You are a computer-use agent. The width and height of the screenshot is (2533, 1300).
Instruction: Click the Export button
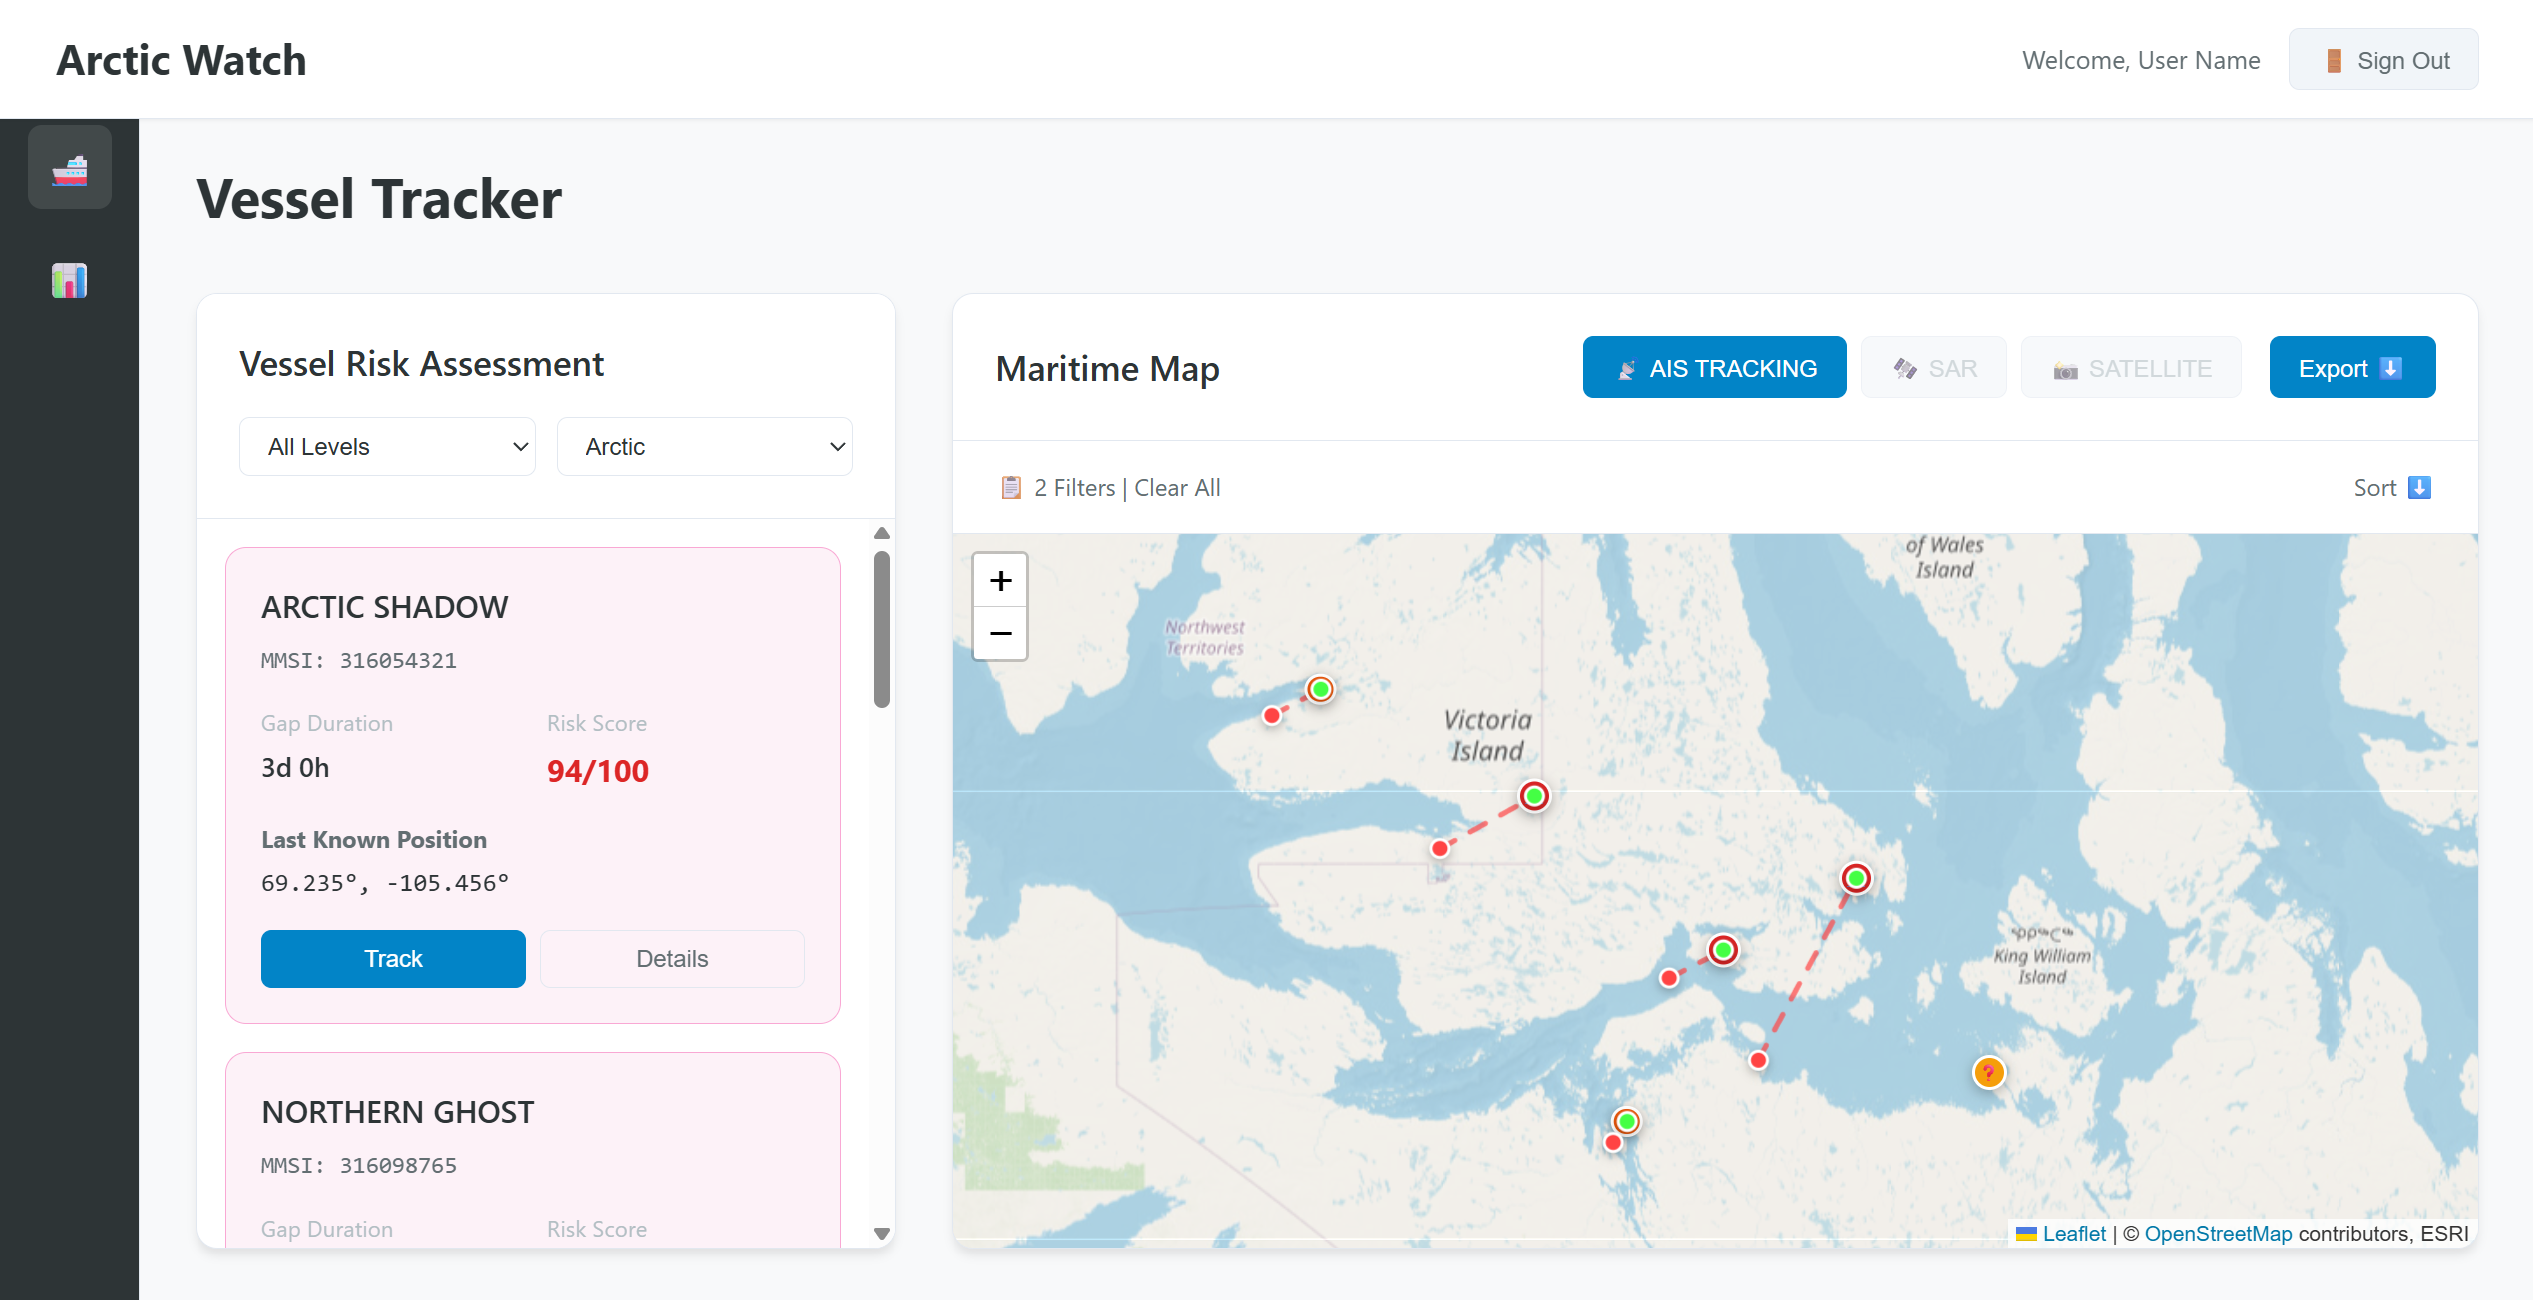click(x=2351, y=368)
